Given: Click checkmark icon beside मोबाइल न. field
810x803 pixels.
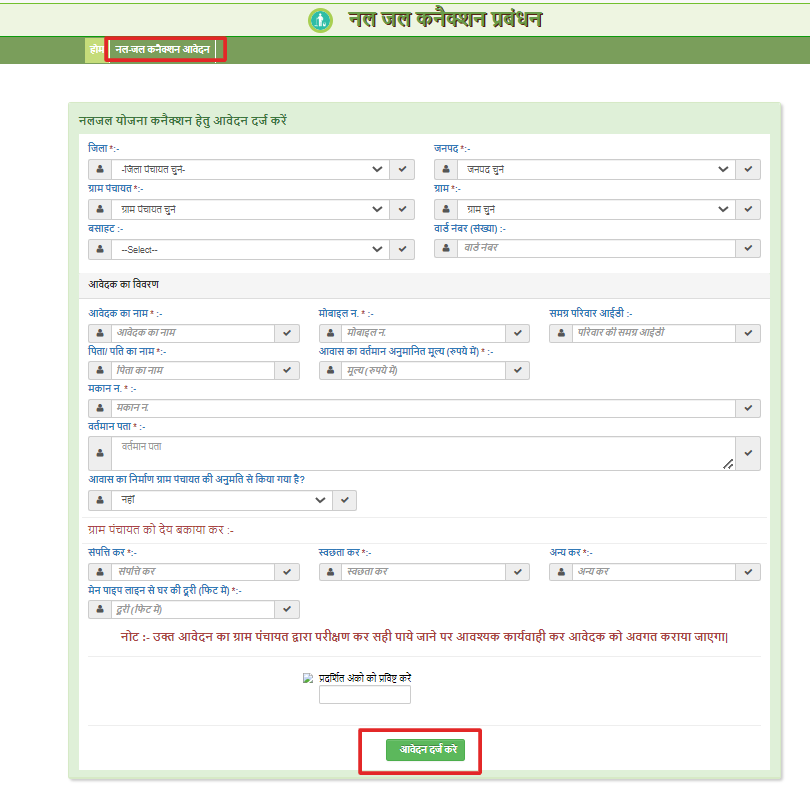Looking at the screenshot, I should click(518, 333).
